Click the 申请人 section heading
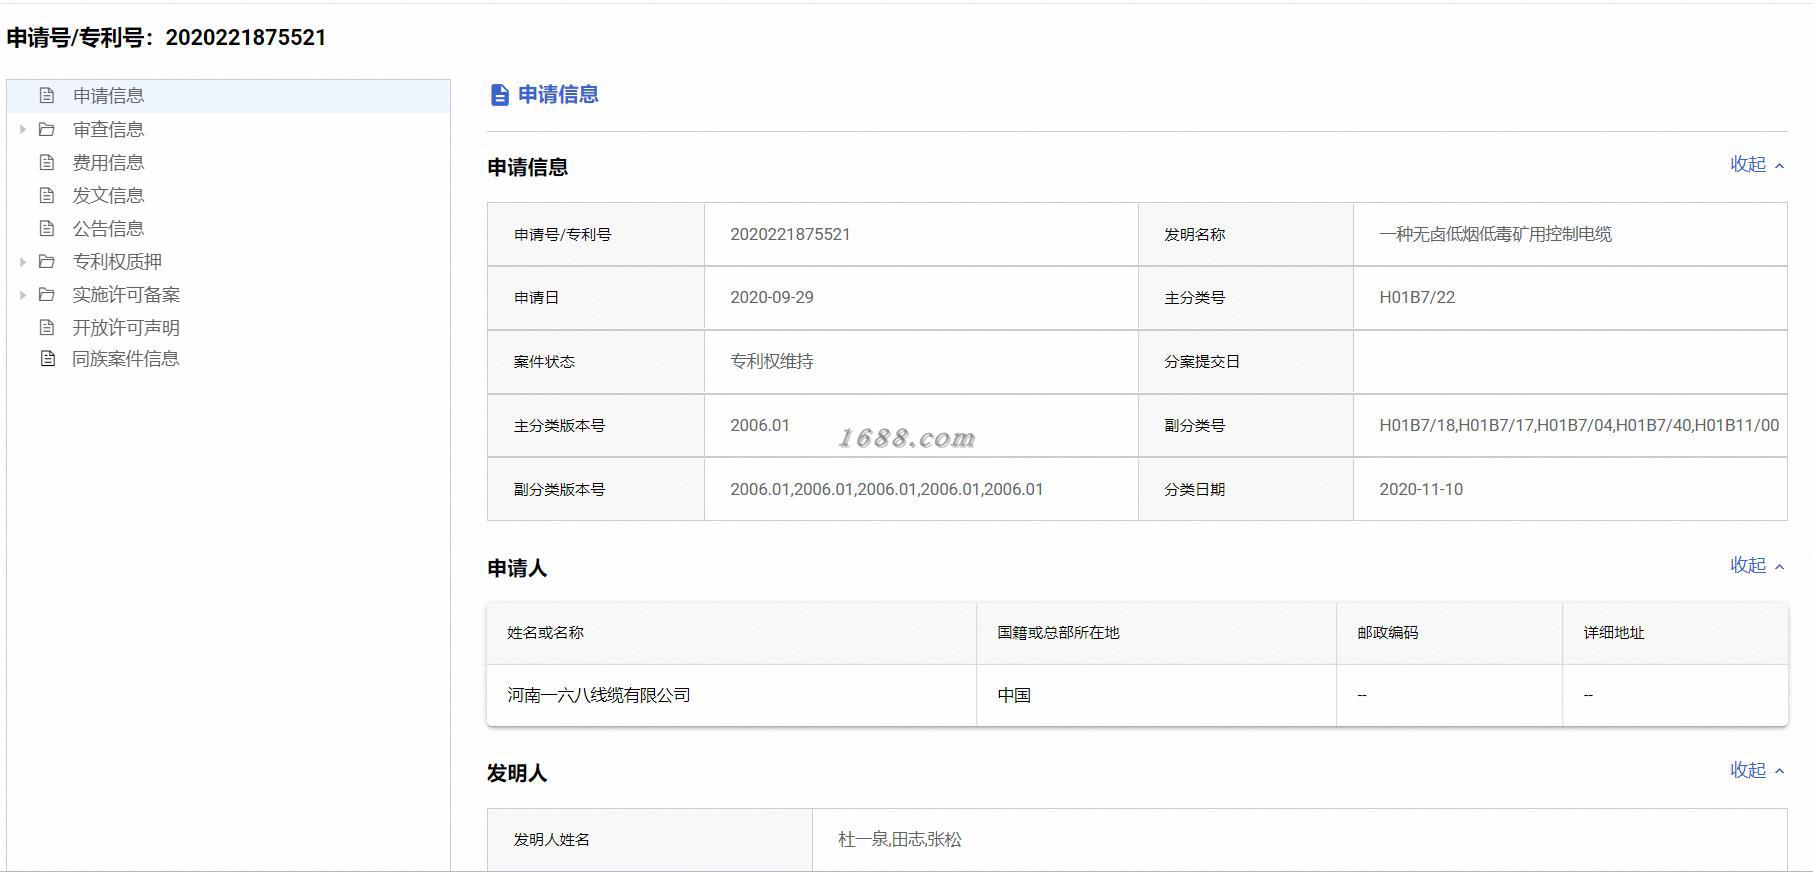 (x=517, y=568)
